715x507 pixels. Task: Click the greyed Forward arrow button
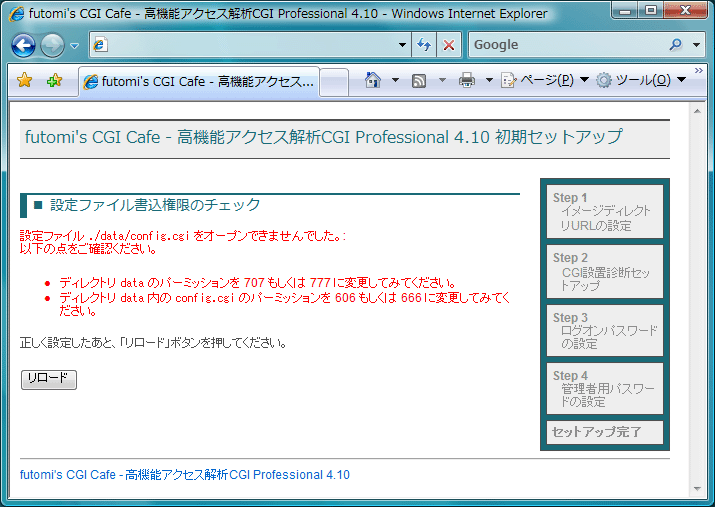pos(52,45)
